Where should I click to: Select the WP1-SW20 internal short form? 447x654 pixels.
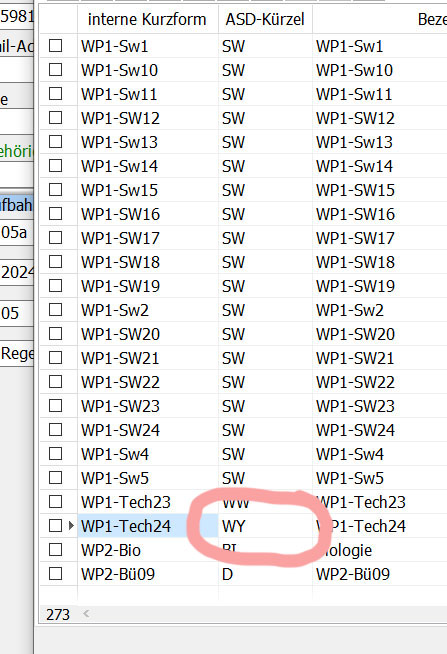click(x=148, y=334)
